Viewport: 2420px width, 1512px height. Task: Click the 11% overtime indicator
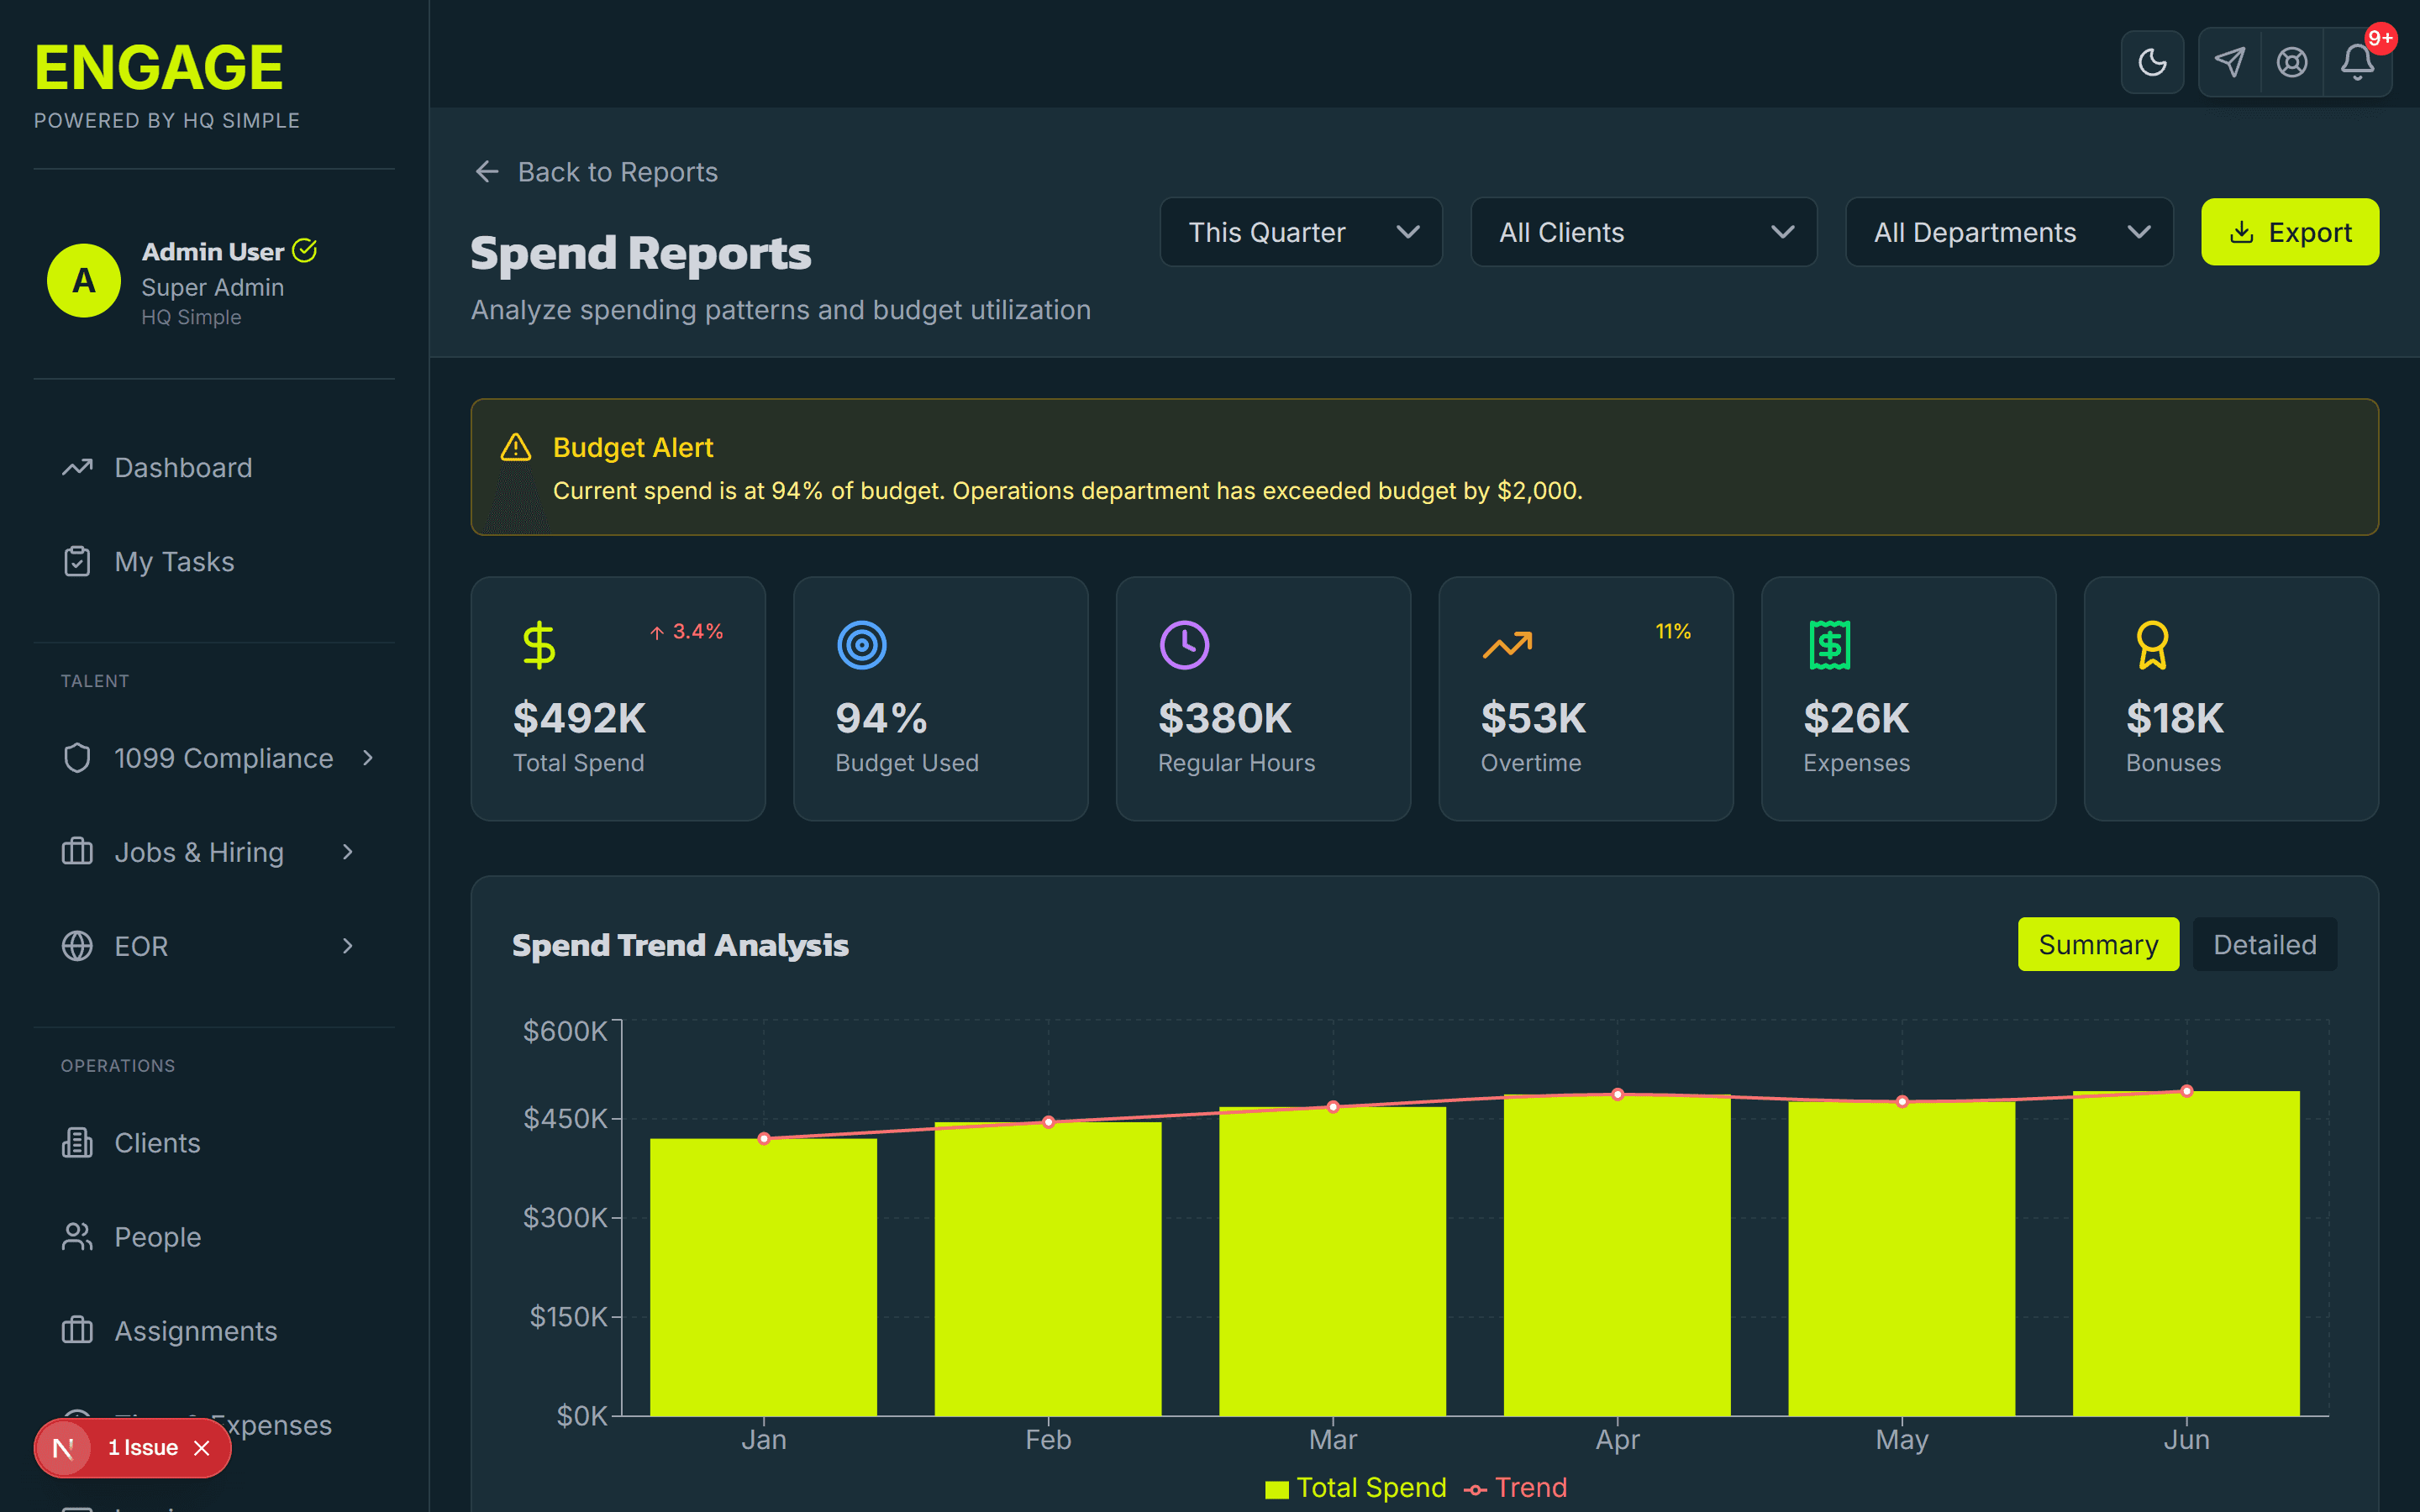pyautogui.click(x=1673, y=631)
